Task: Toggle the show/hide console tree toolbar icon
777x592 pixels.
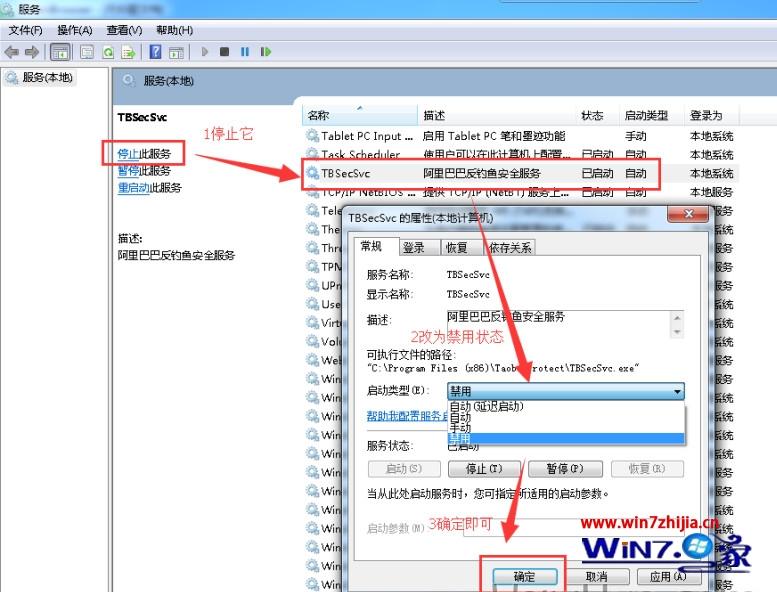Action: [x=60, y=52]
